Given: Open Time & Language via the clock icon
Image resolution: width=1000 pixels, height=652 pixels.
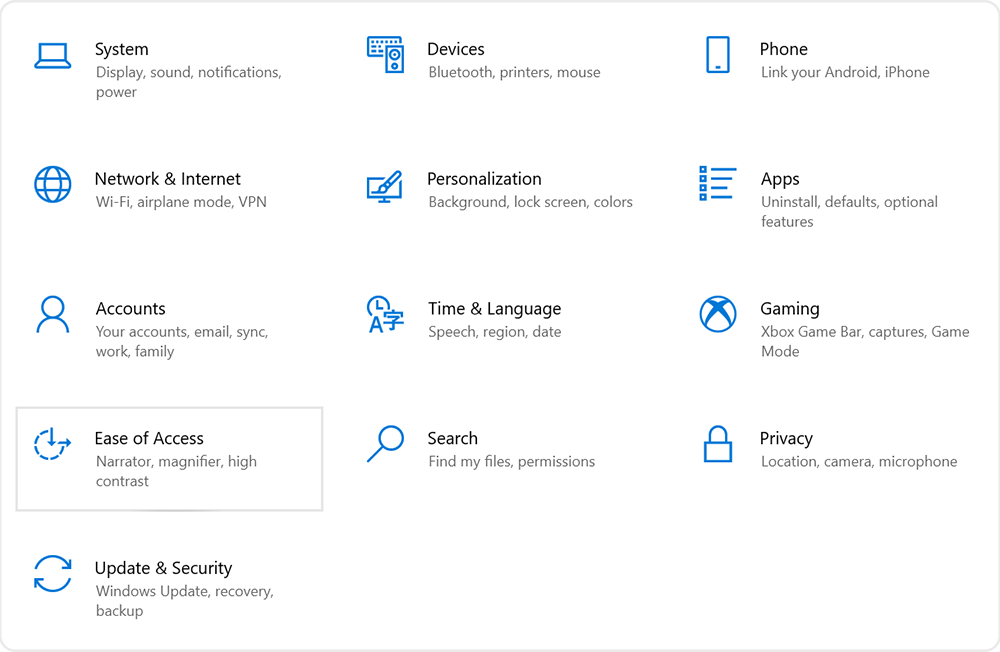Looking at the screenshot, I should [x=387, y=315].
